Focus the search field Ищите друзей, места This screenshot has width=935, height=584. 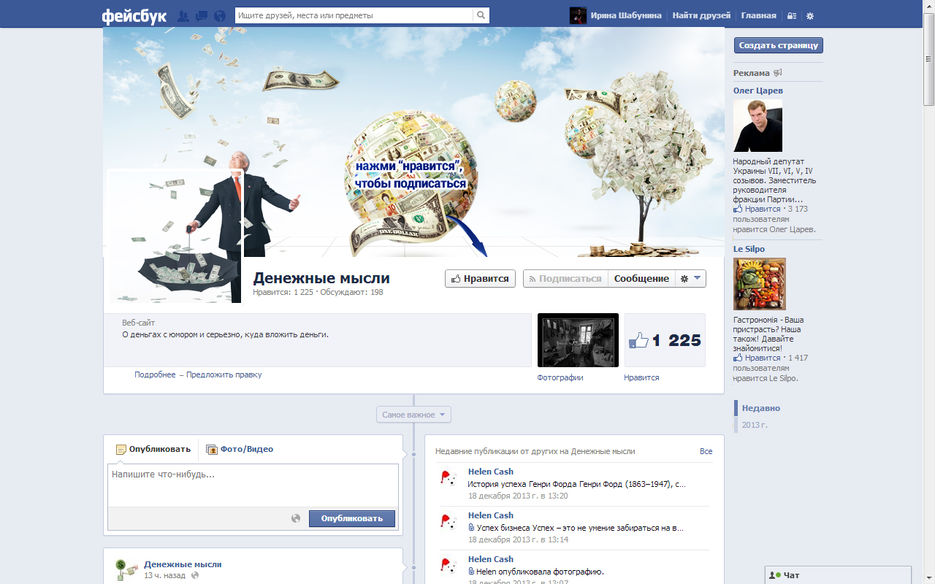pyautogui.click(x=355, y=16)
